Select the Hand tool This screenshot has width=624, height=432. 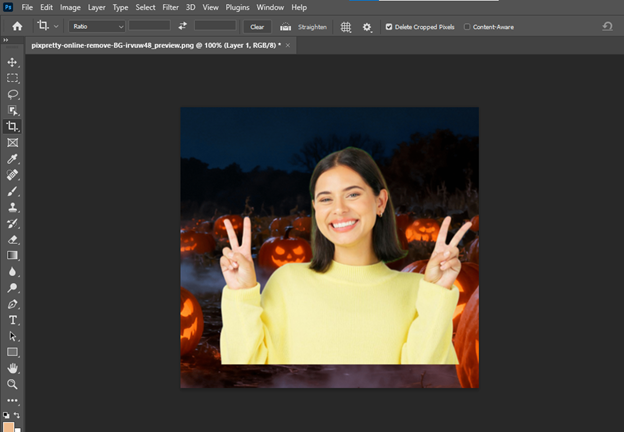[x=13, y=368]
